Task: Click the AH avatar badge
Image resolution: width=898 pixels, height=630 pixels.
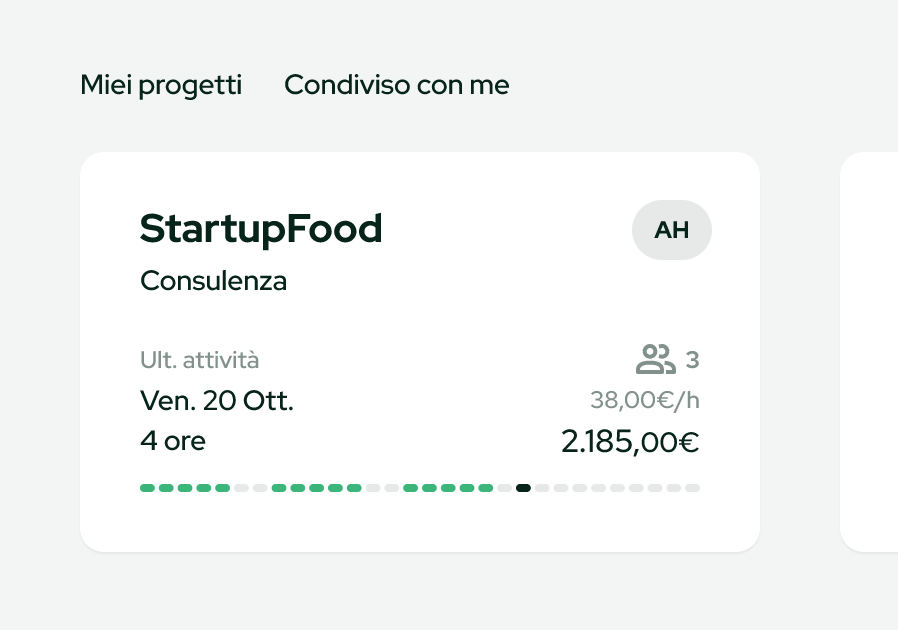Action: click(x=671, y=230)
